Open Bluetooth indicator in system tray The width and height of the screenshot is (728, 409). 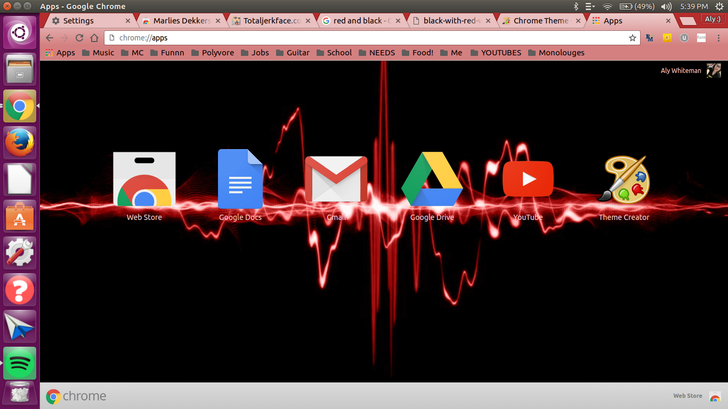(576, 6)
